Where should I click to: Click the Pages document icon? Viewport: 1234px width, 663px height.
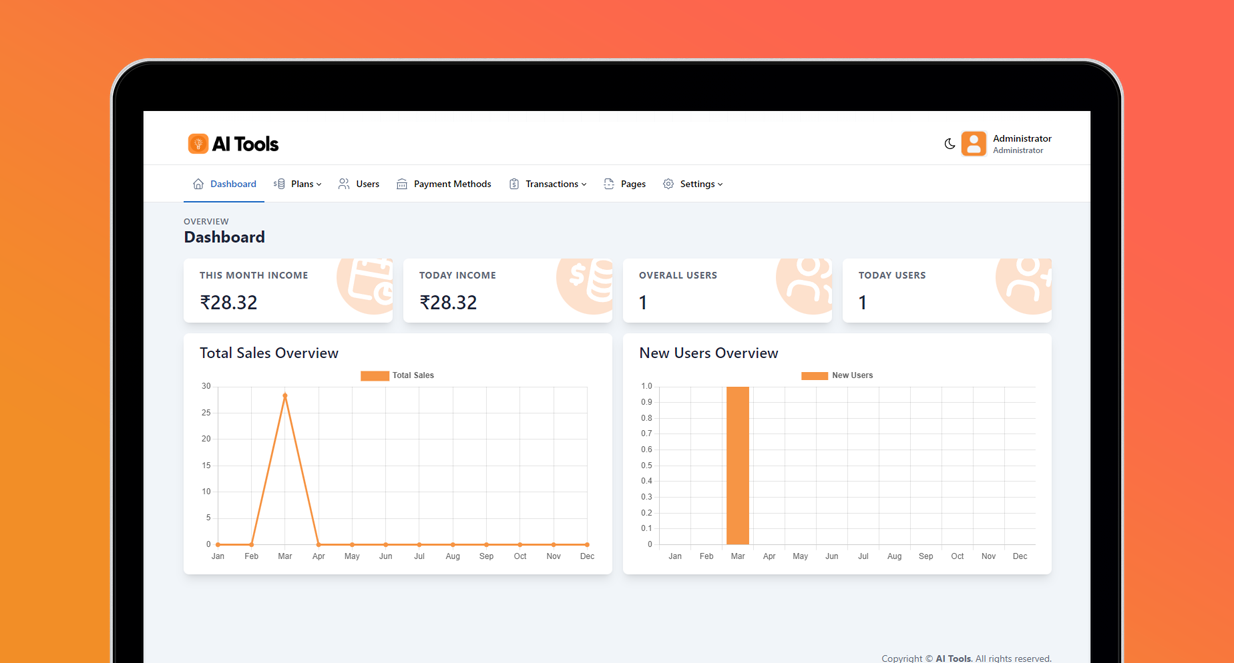click(x=609, y=184)
